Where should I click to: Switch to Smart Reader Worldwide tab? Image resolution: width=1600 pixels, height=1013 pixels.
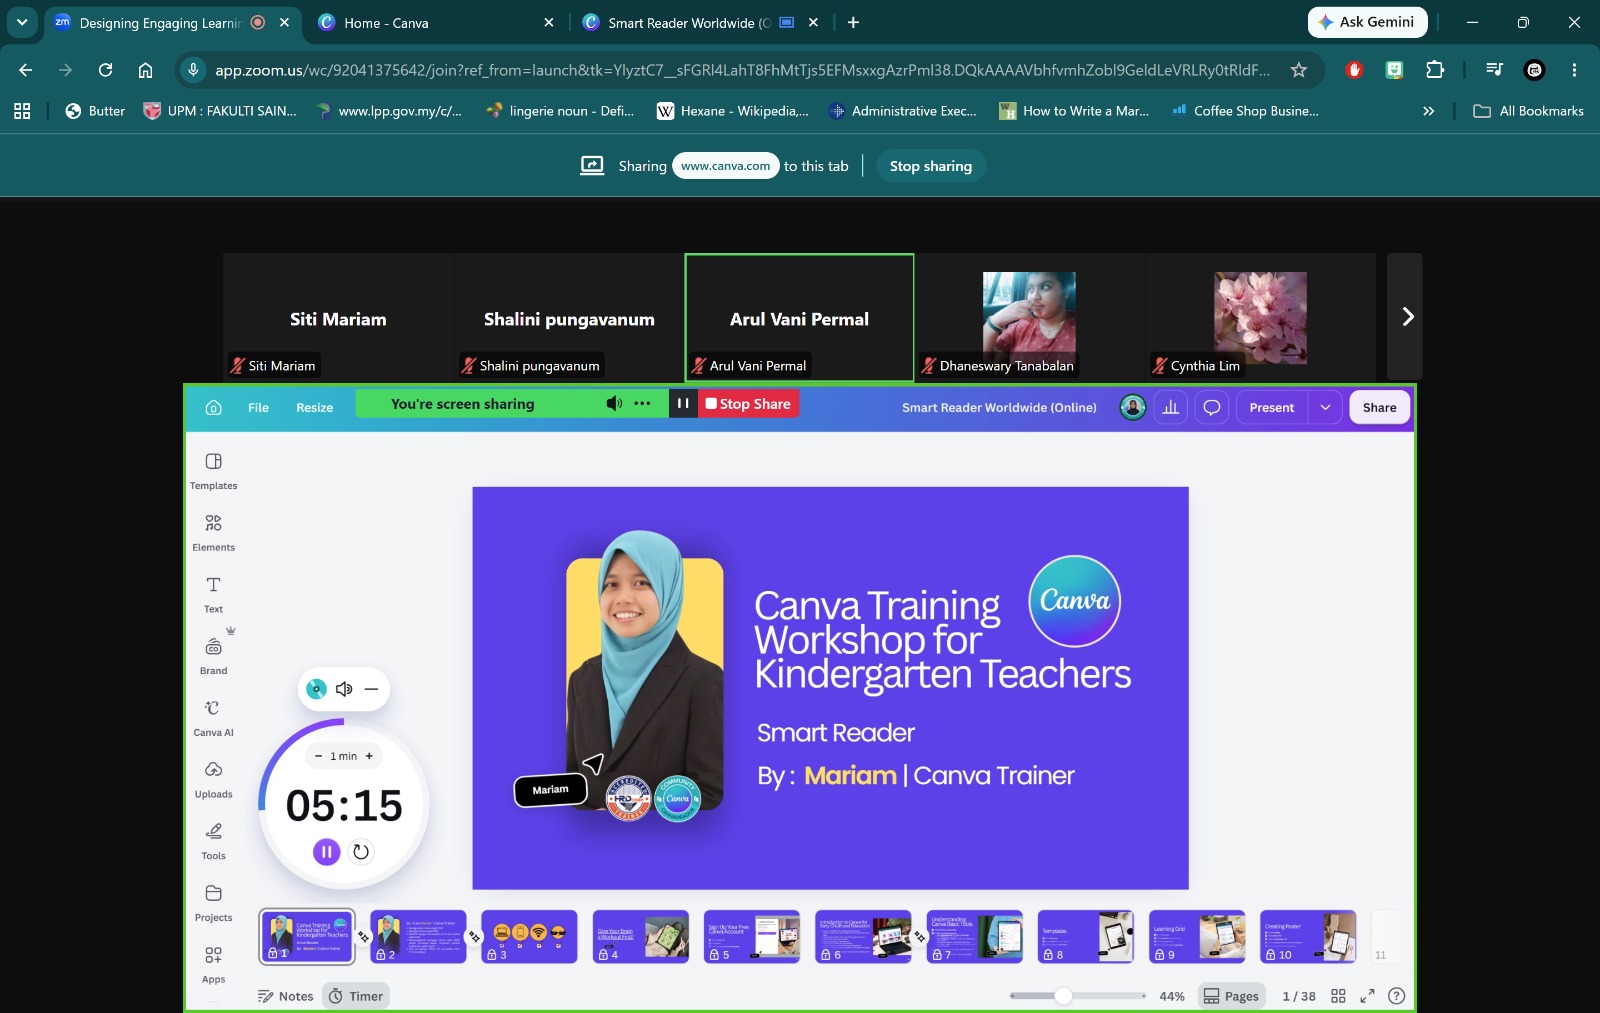pos(700,23)
